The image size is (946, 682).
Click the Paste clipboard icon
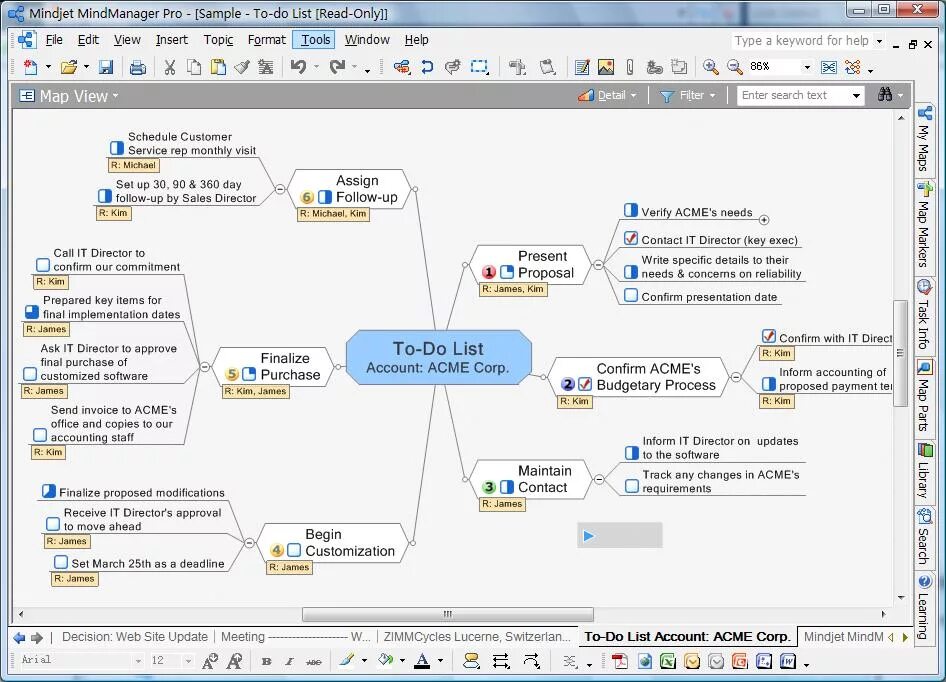[218, 67]
